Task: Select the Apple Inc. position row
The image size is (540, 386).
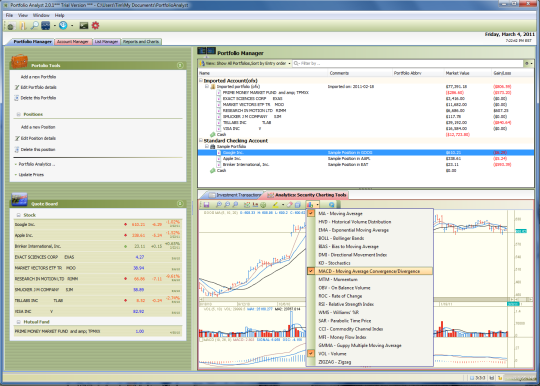Action: 366,158
